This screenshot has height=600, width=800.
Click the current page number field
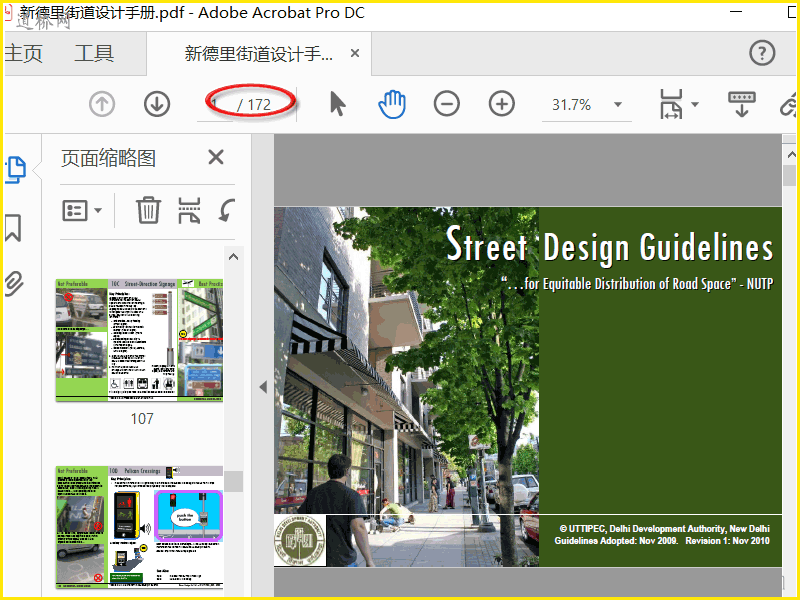pyautogui.click(x=215, y=105)
